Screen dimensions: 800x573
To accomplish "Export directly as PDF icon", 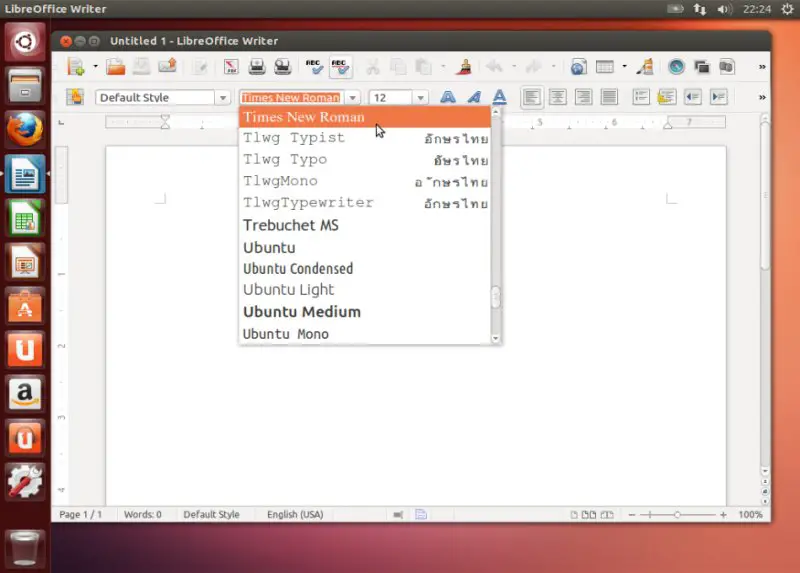I will coord(231,67).
